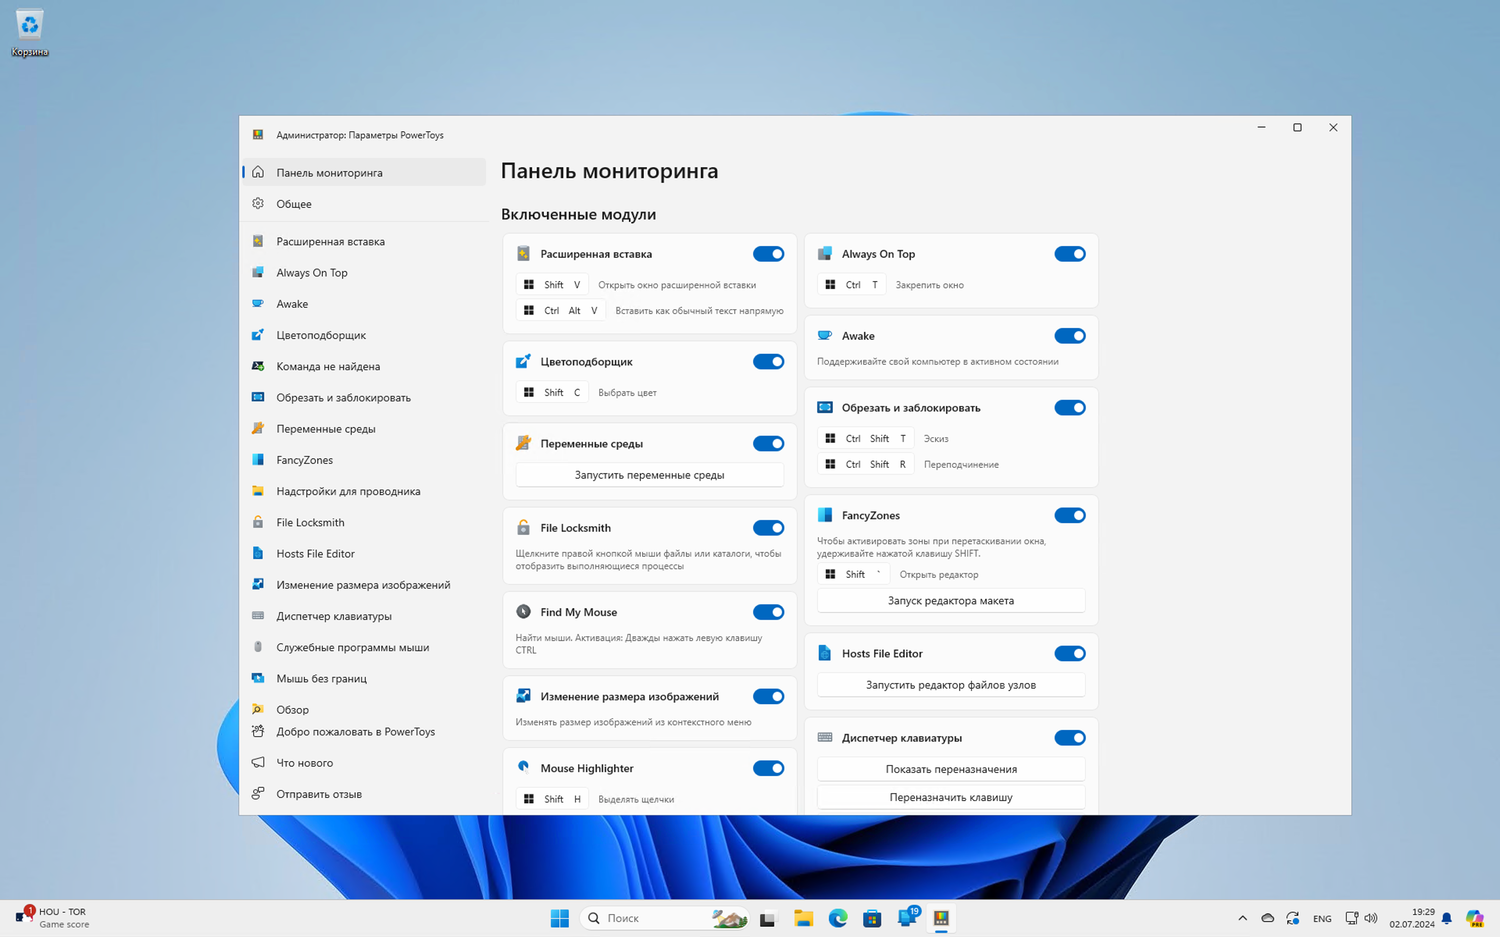1500x937 pixels.
Task: Click the Hosts File Editor sidebar icon
Action: point(258,553)
